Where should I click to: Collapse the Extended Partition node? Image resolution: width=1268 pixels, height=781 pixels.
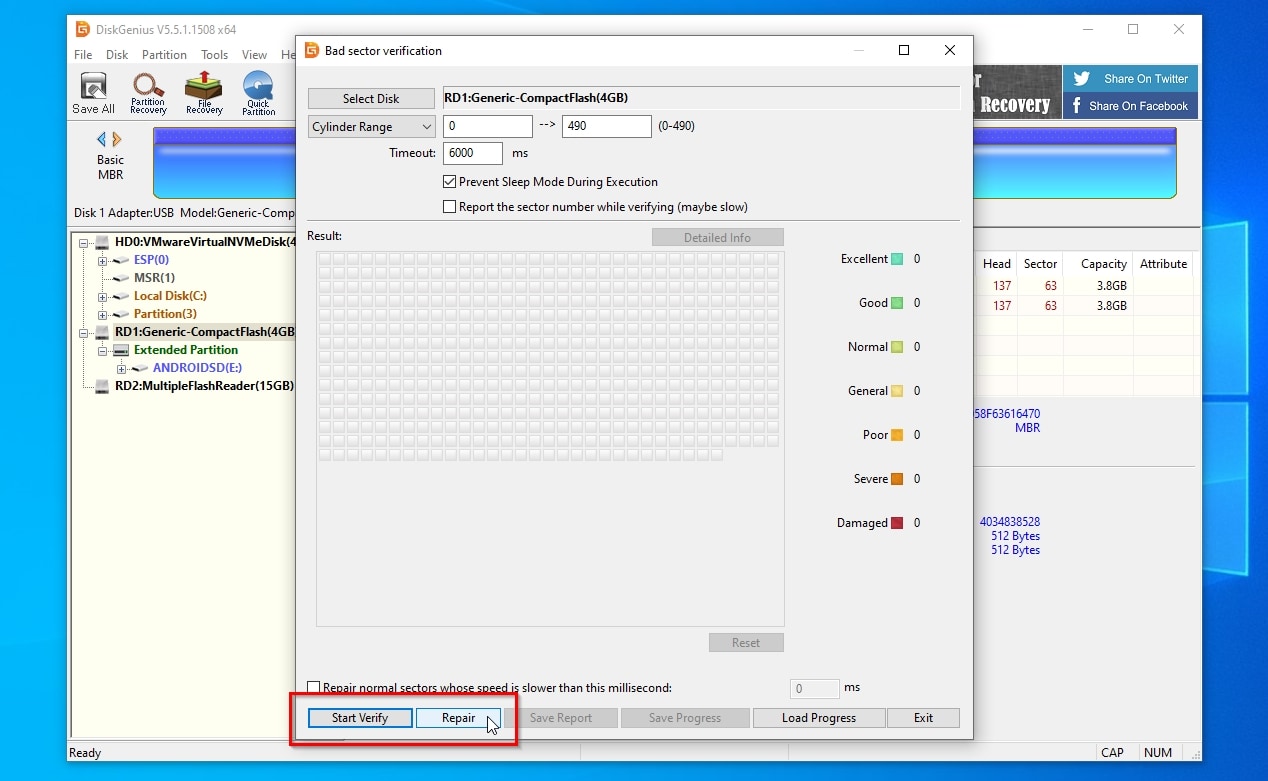(x=102, y=351)
